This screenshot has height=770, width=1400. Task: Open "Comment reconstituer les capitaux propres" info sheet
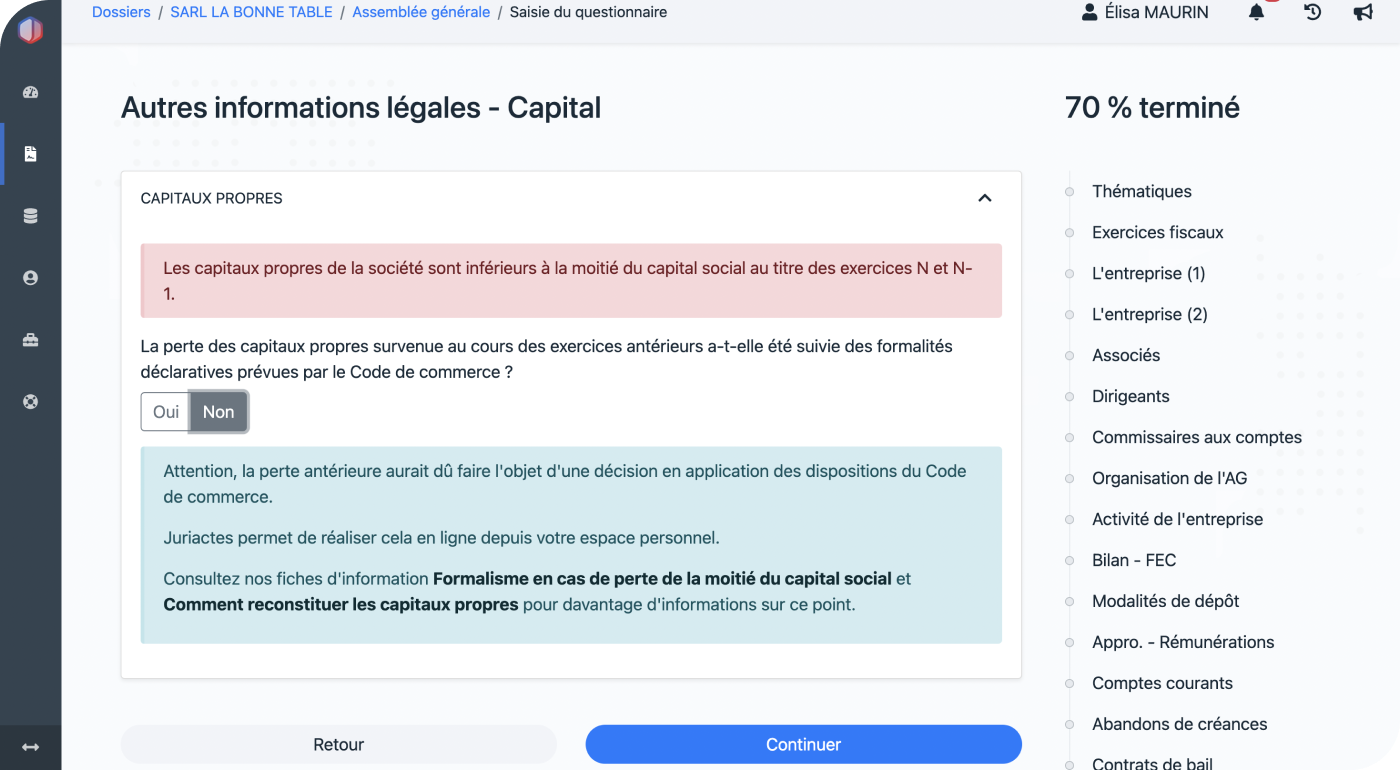[341, 604]
